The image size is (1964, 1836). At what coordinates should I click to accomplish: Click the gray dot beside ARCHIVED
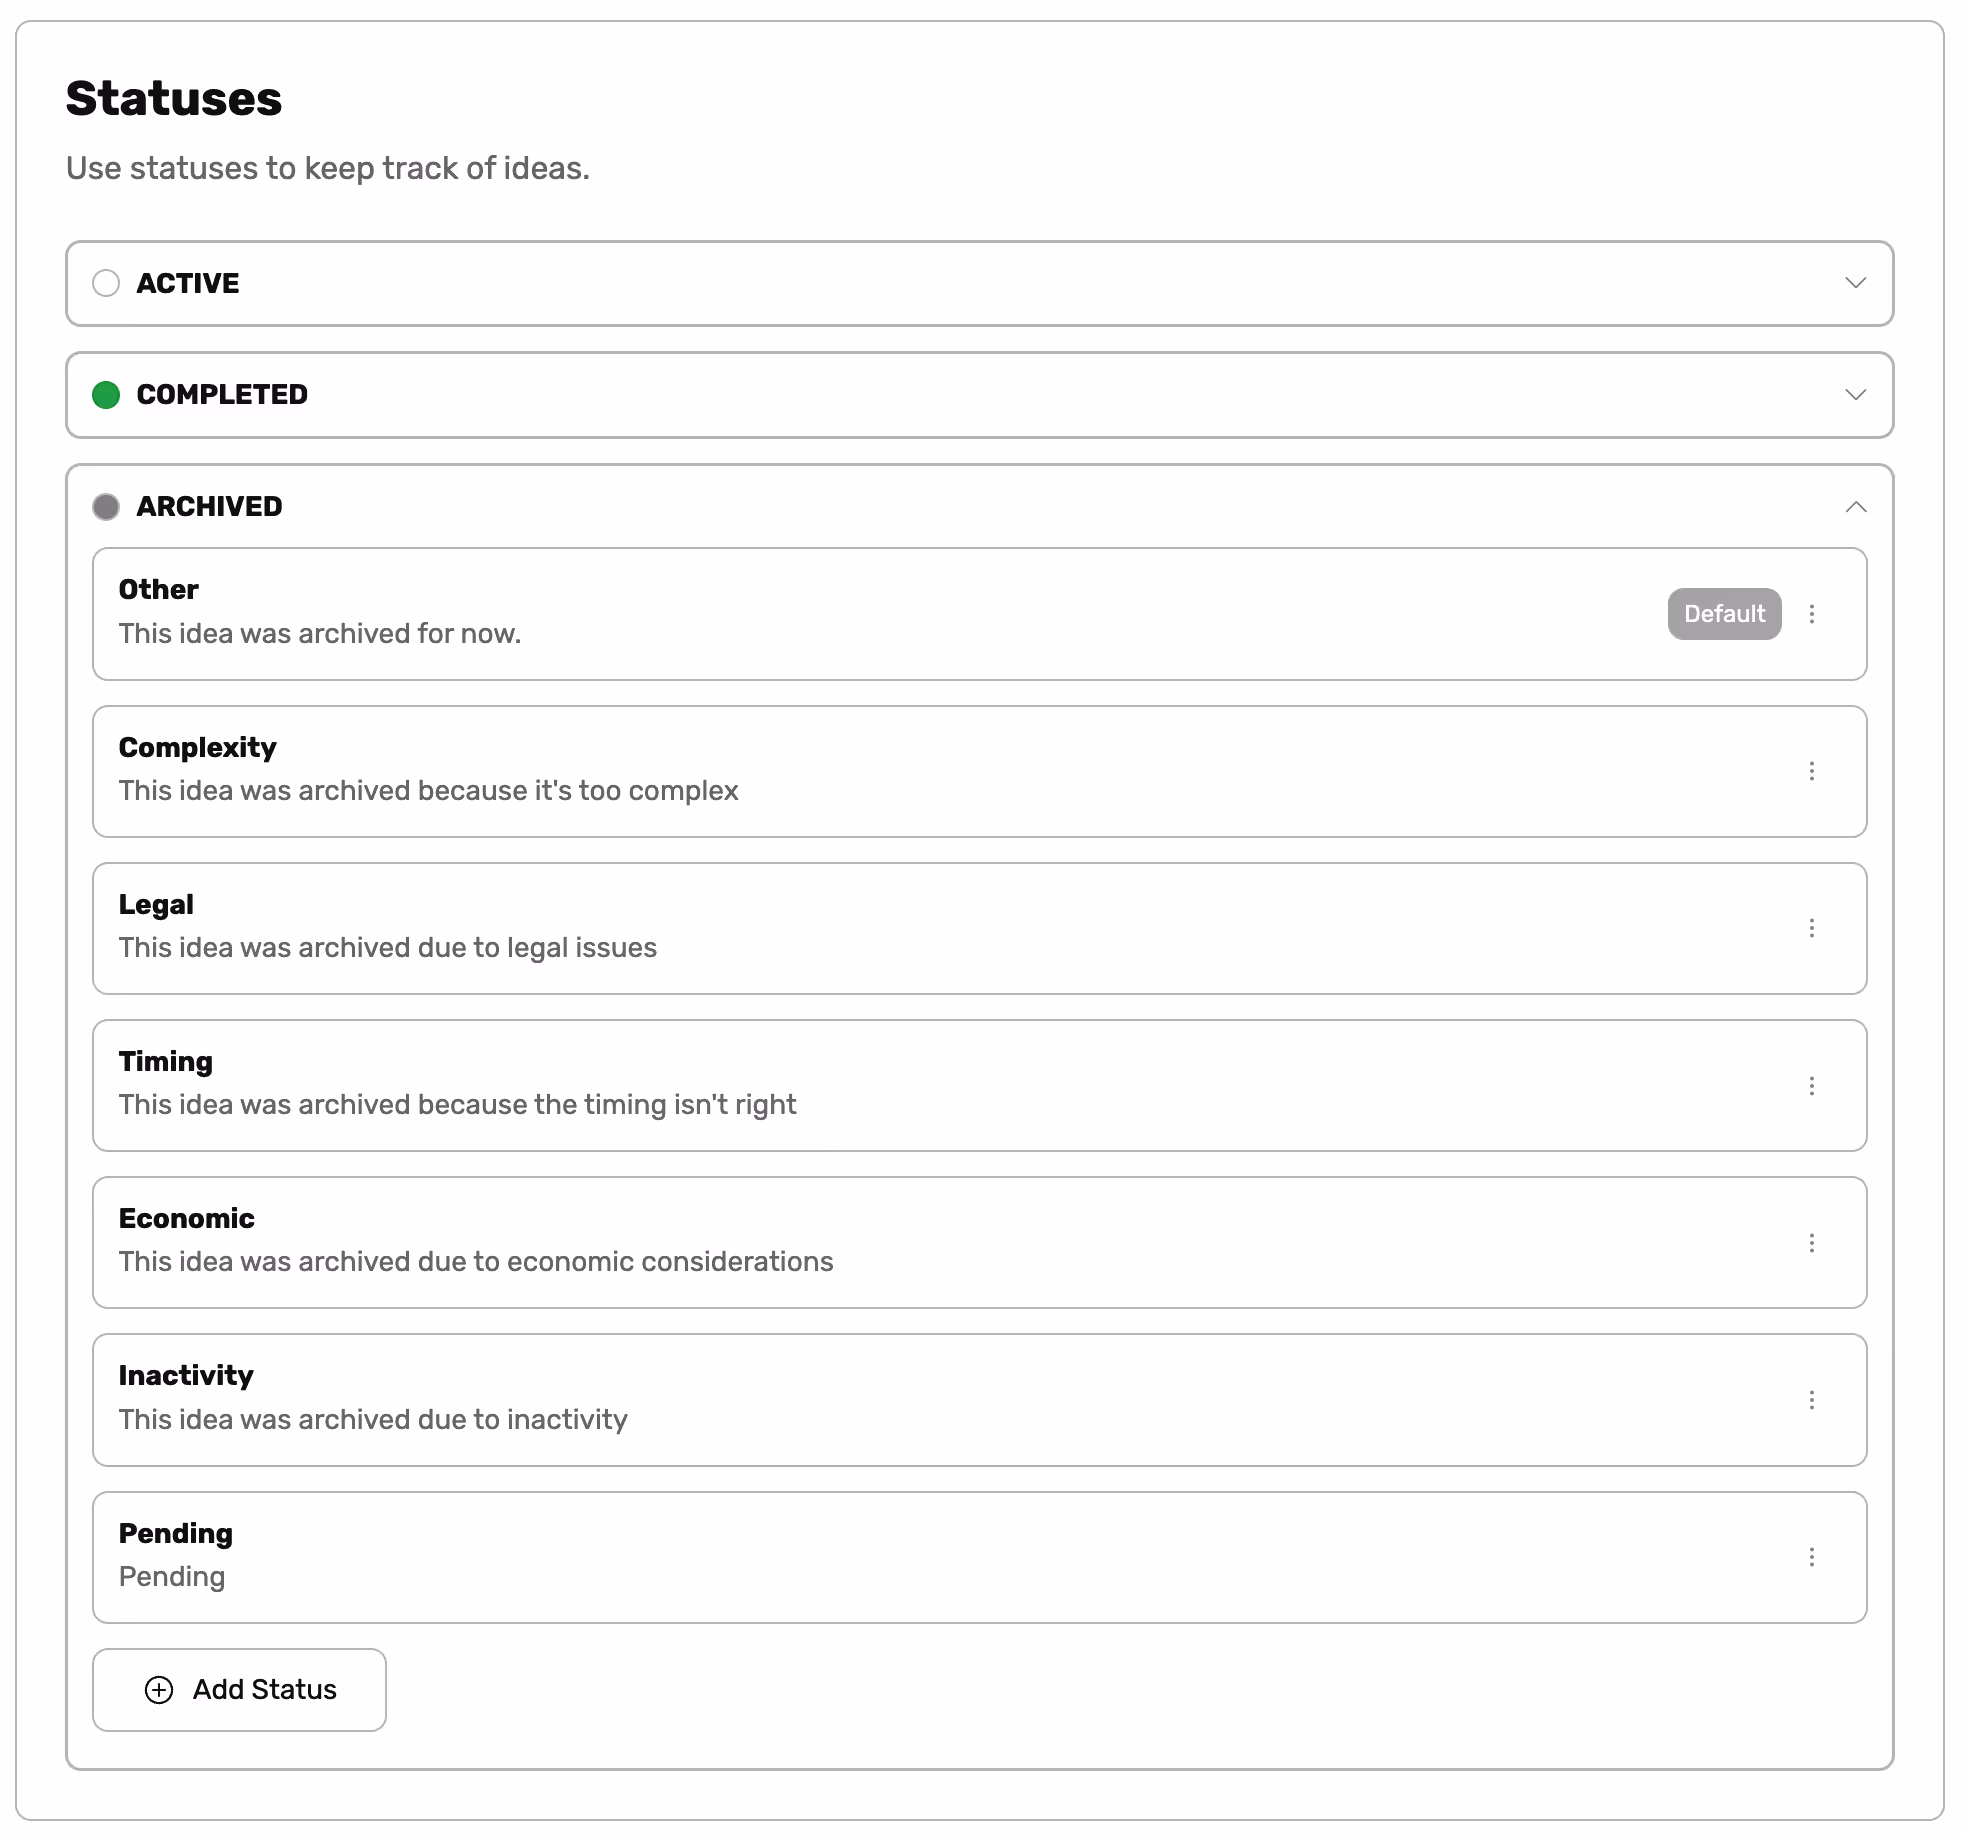click(106, 507)
